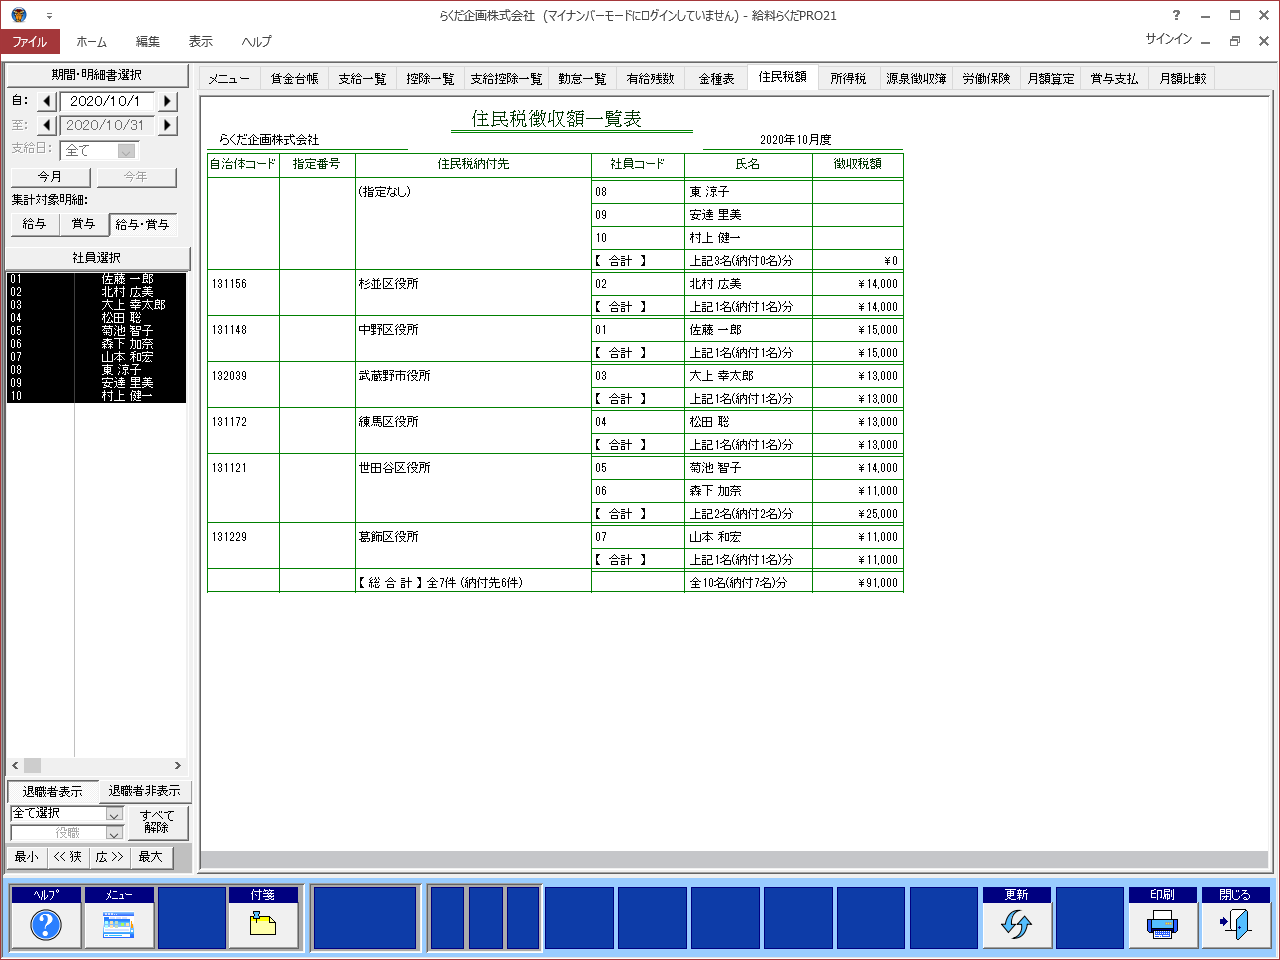1280x960 pixels.
Task: Click 最大 width button
Action: (x=151, y=857)
